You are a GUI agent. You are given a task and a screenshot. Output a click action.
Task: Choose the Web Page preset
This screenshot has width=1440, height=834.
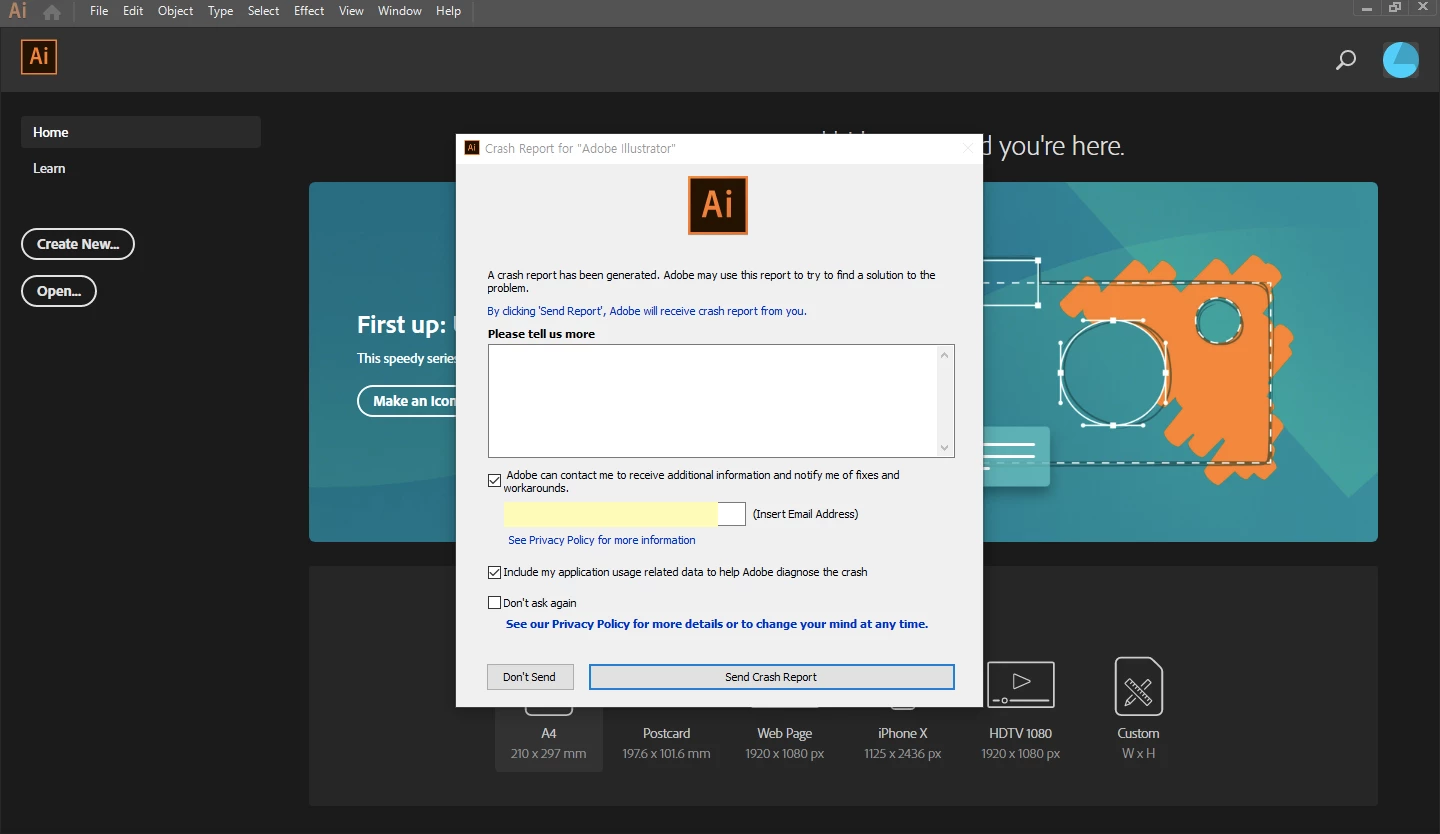click(785, 743)
